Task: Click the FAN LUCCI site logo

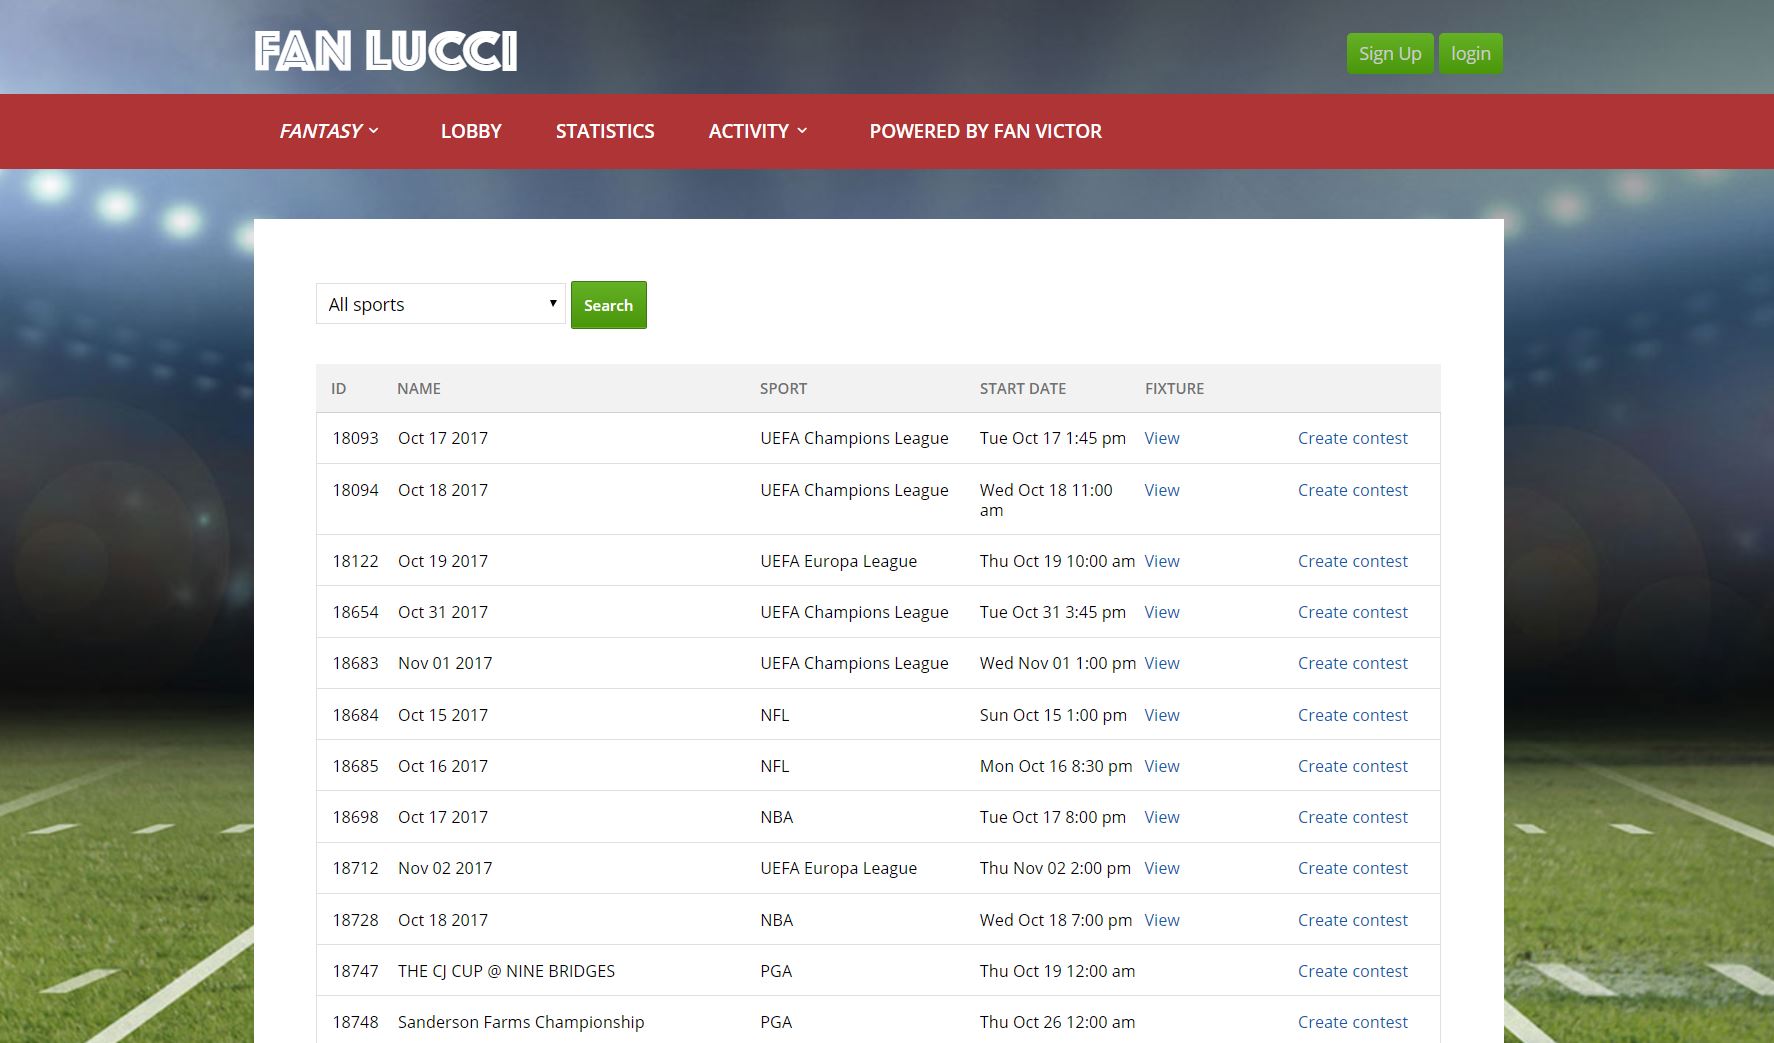Action: point(385,51)
